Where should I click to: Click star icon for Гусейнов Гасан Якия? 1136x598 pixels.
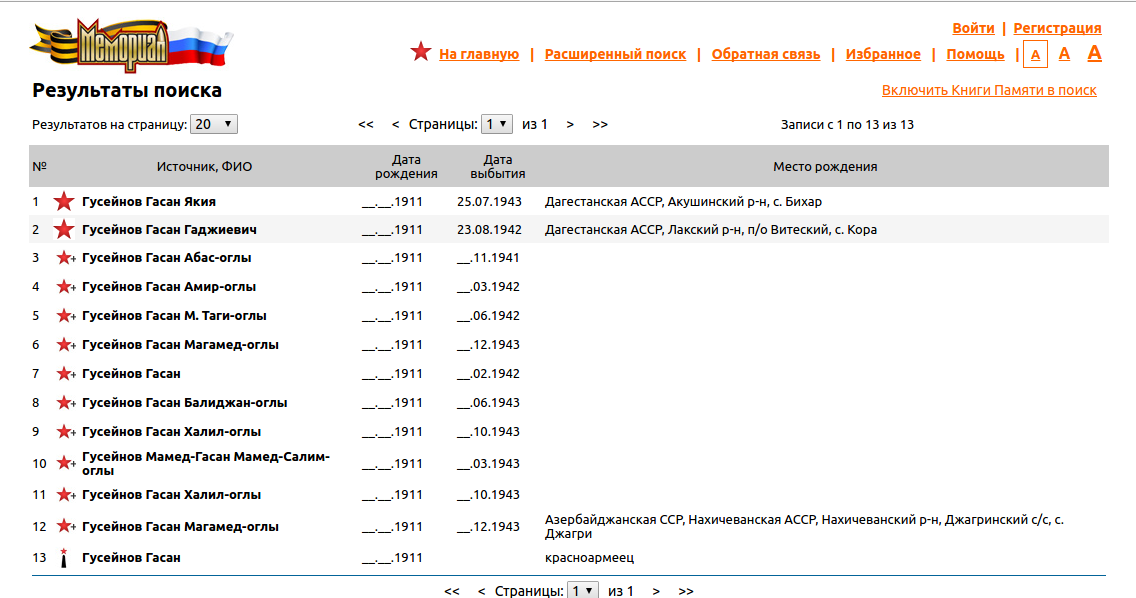(x=64, y=202)
